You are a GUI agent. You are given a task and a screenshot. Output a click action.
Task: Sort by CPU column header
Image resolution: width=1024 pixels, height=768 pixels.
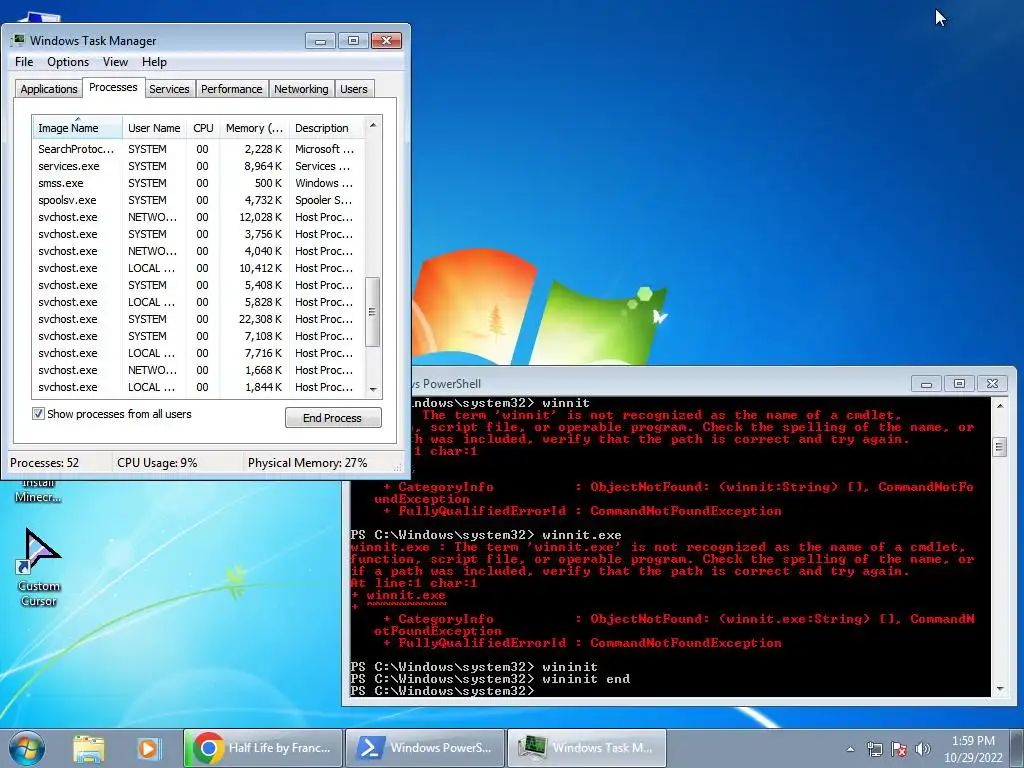(x=203, y=128)
